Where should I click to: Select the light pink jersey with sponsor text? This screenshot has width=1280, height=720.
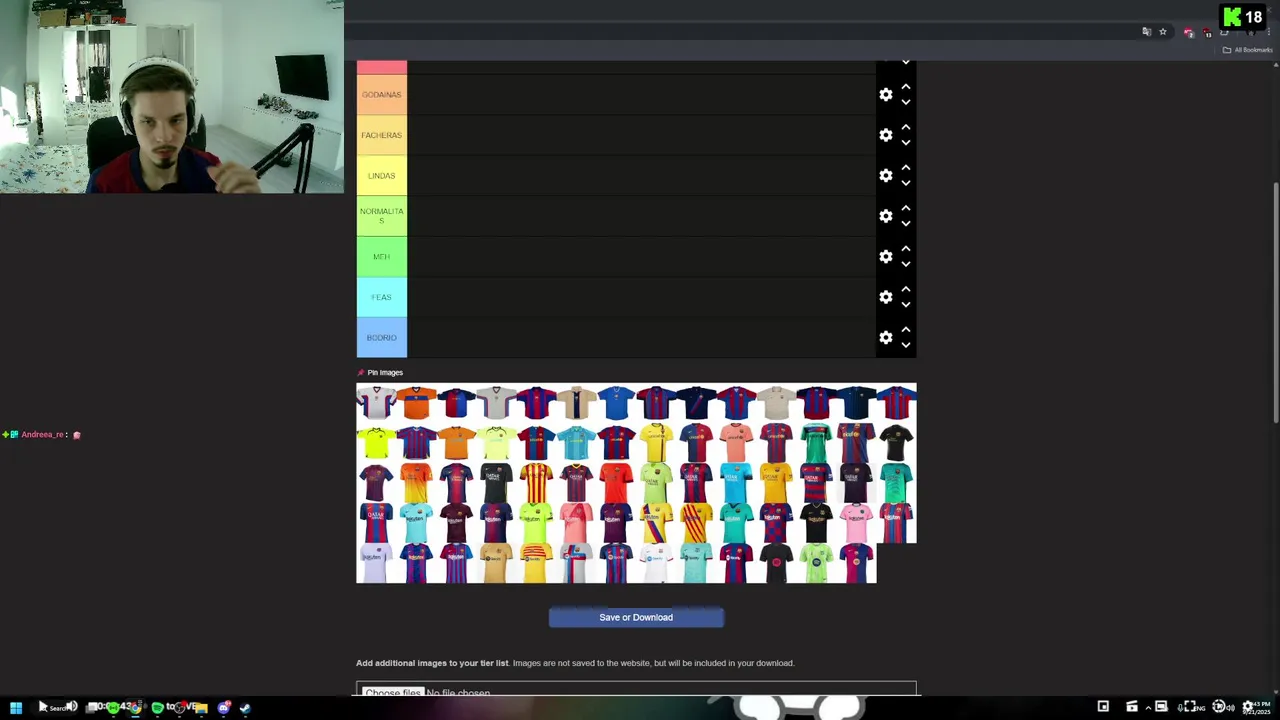point(856,523)
